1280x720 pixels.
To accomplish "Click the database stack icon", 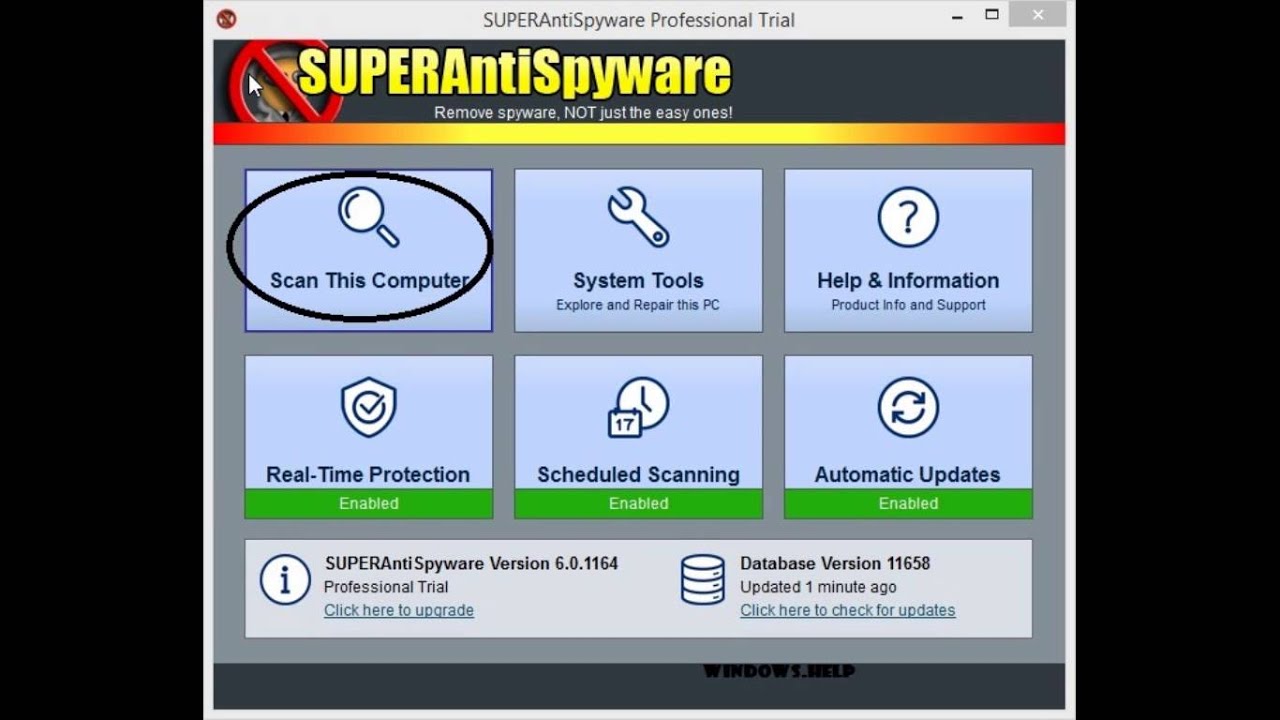I will [x=702, y=580].
